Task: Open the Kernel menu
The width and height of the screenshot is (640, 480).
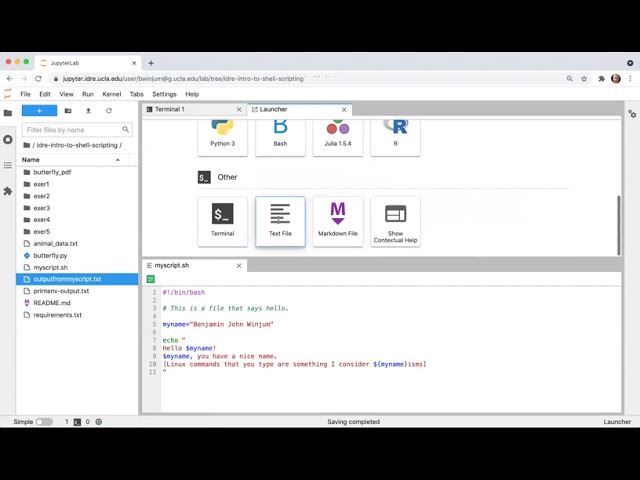Action: click(x=112, y=94)
